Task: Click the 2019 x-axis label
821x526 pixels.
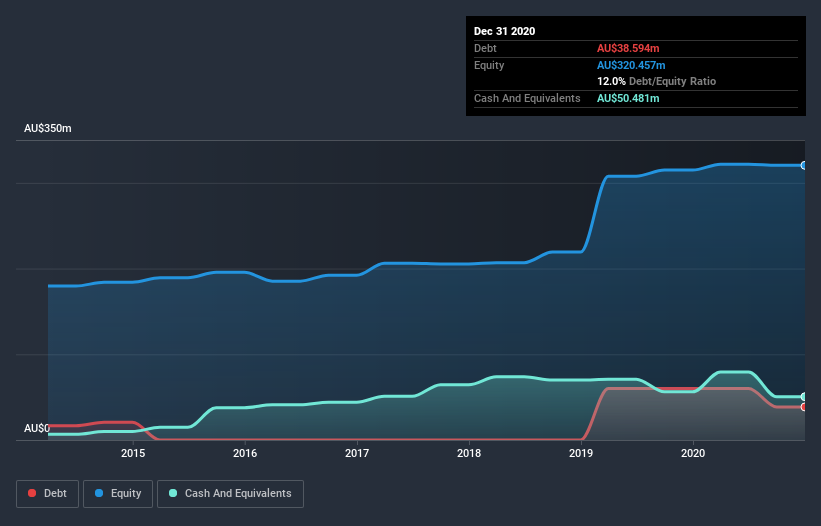Action: [x=581, y=453]
